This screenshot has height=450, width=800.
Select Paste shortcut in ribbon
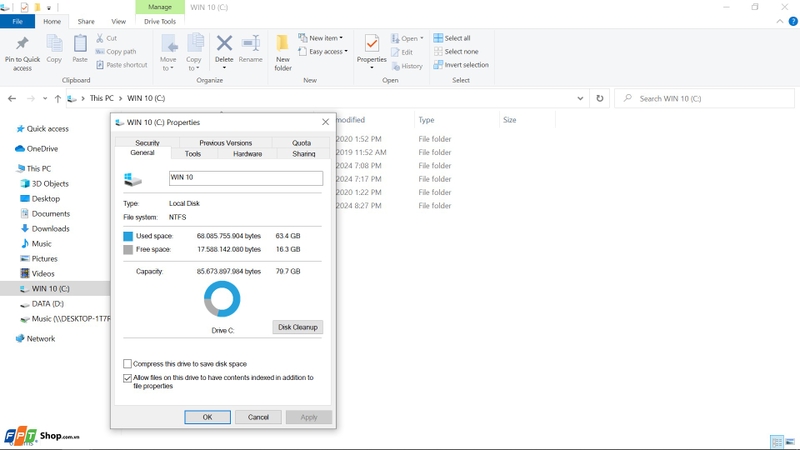(x=121, y=65)
